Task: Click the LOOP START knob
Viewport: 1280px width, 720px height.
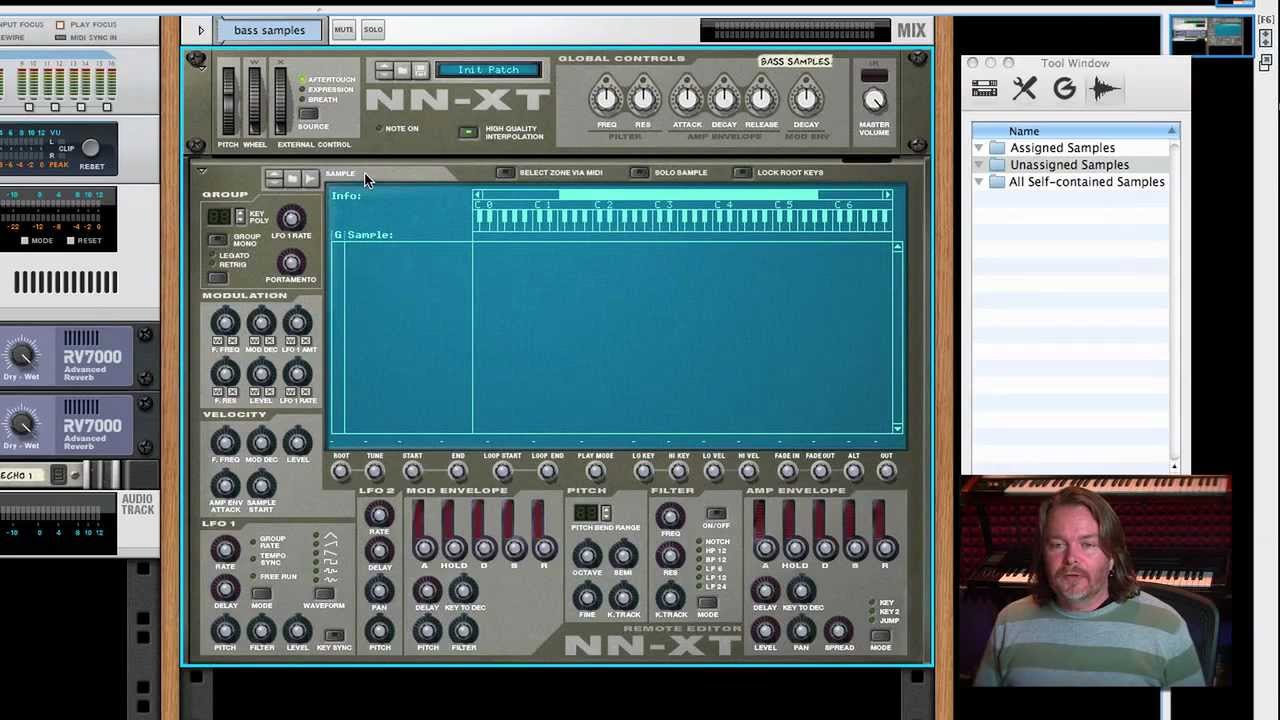Action: pos(502,472)
